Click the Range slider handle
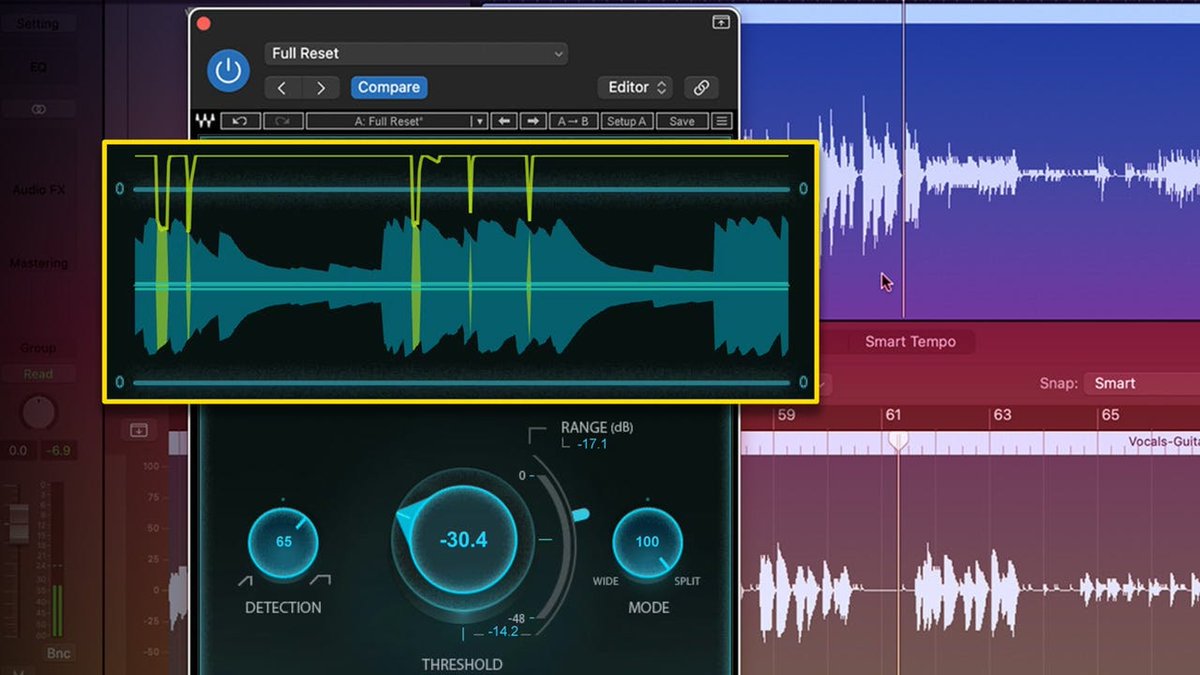 tap(579, 514)
